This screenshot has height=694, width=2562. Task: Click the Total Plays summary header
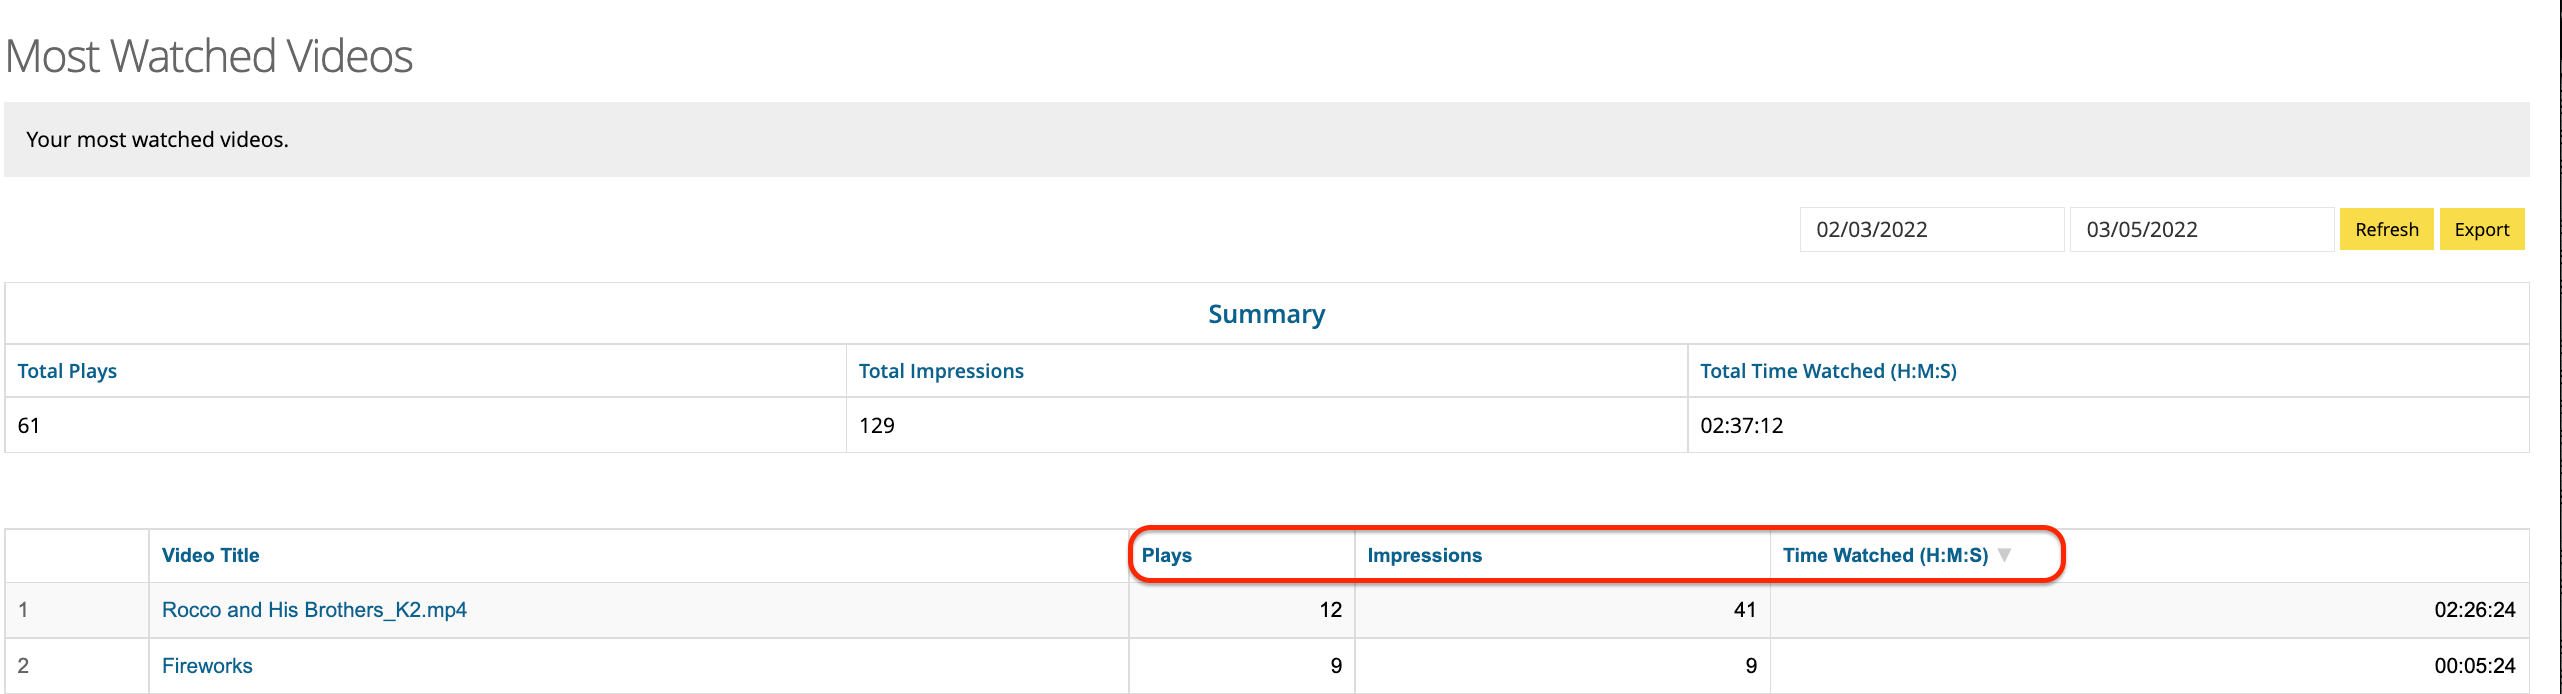click(67, 371)
